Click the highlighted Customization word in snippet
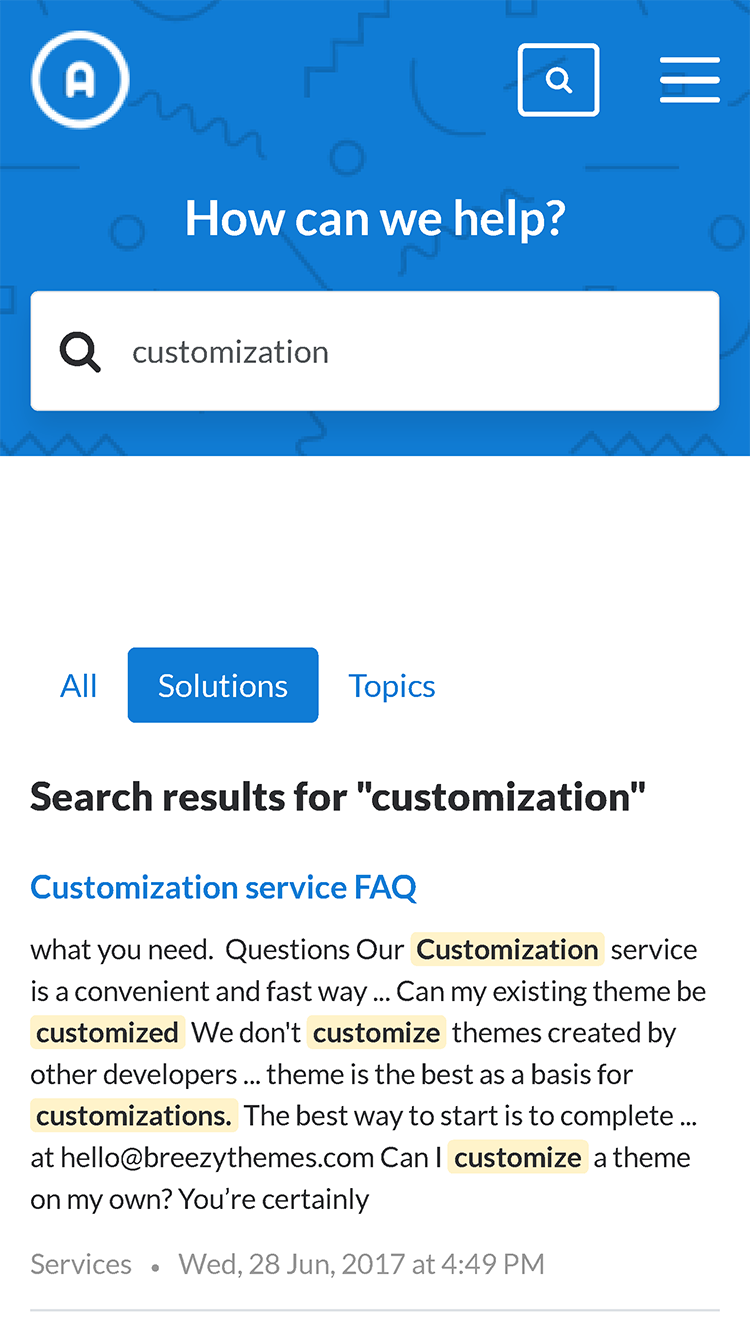 click(x=507, y=949)
